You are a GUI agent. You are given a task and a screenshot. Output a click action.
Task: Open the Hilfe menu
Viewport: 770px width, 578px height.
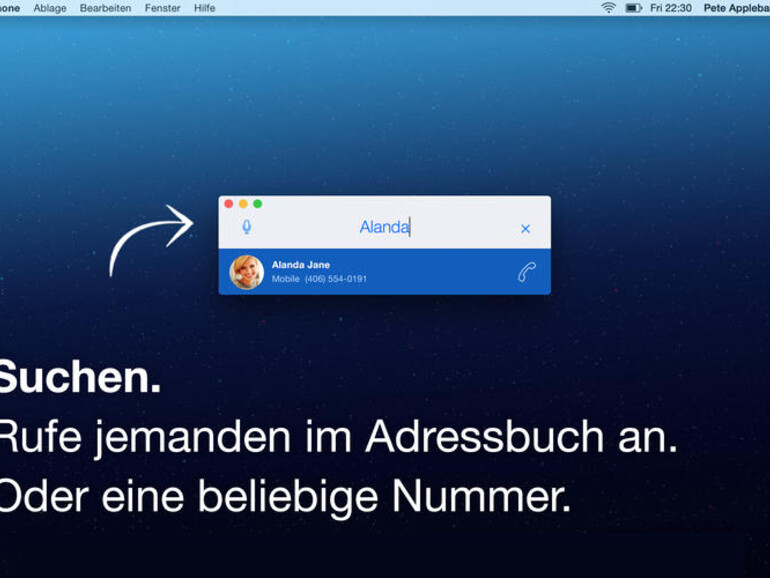coord(204,8)
